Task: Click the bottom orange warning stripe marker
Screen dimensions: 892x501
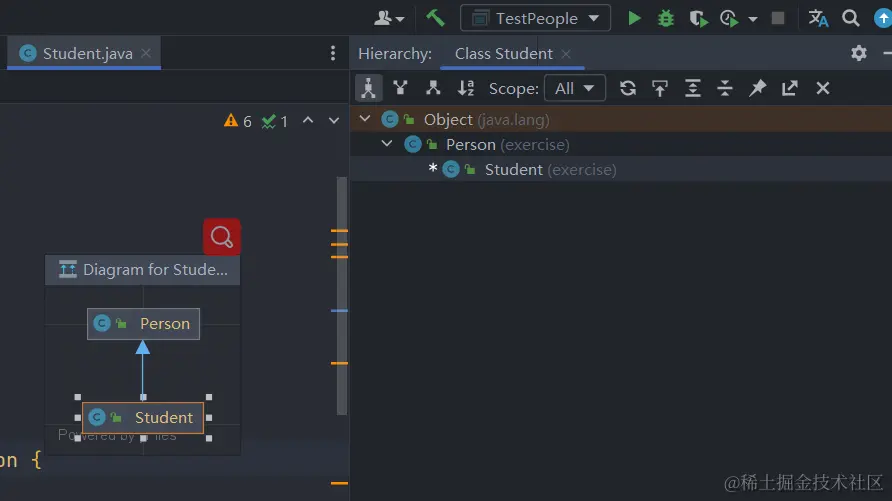Action: coord(339,483)
